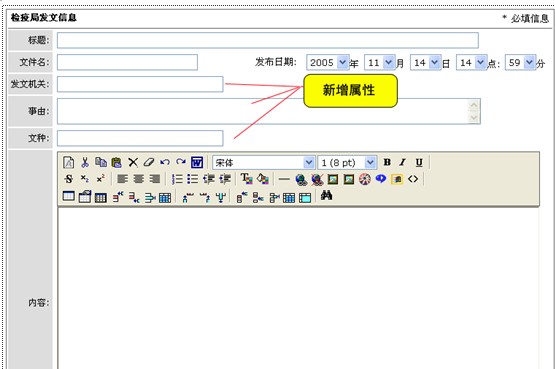555x369 pixels.
Task: Center align the text
Action: [x=138, y=179]
